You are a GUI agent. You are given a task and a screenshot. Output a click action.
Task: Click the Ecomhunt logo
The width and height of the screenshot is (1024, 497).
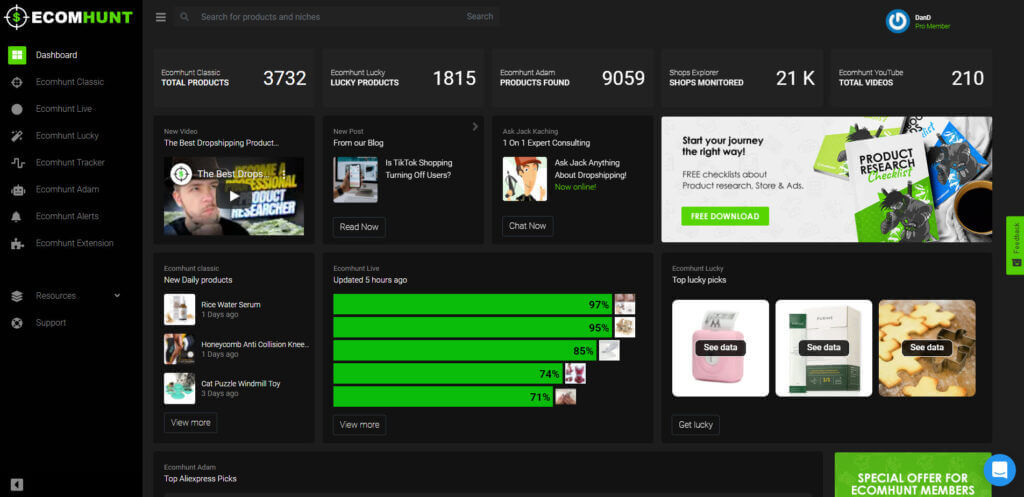69,17
